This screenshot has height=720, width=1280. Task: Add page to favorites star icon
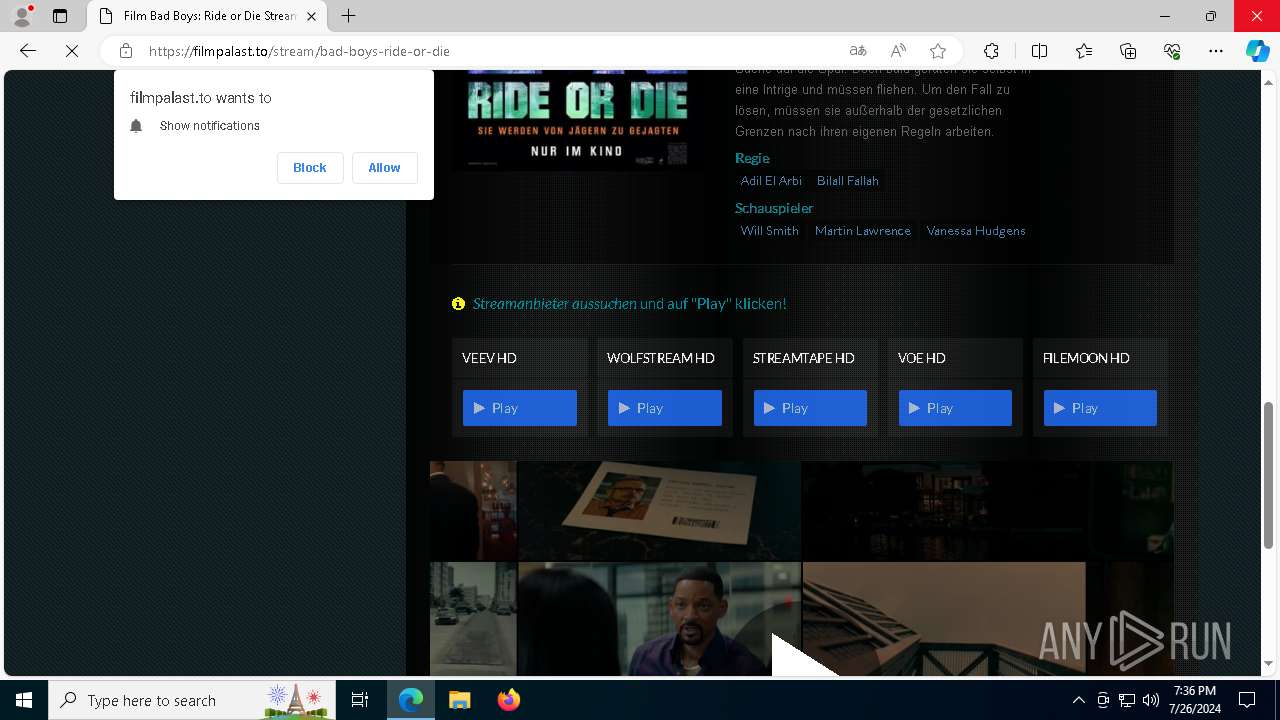click(x=938, y=51)
